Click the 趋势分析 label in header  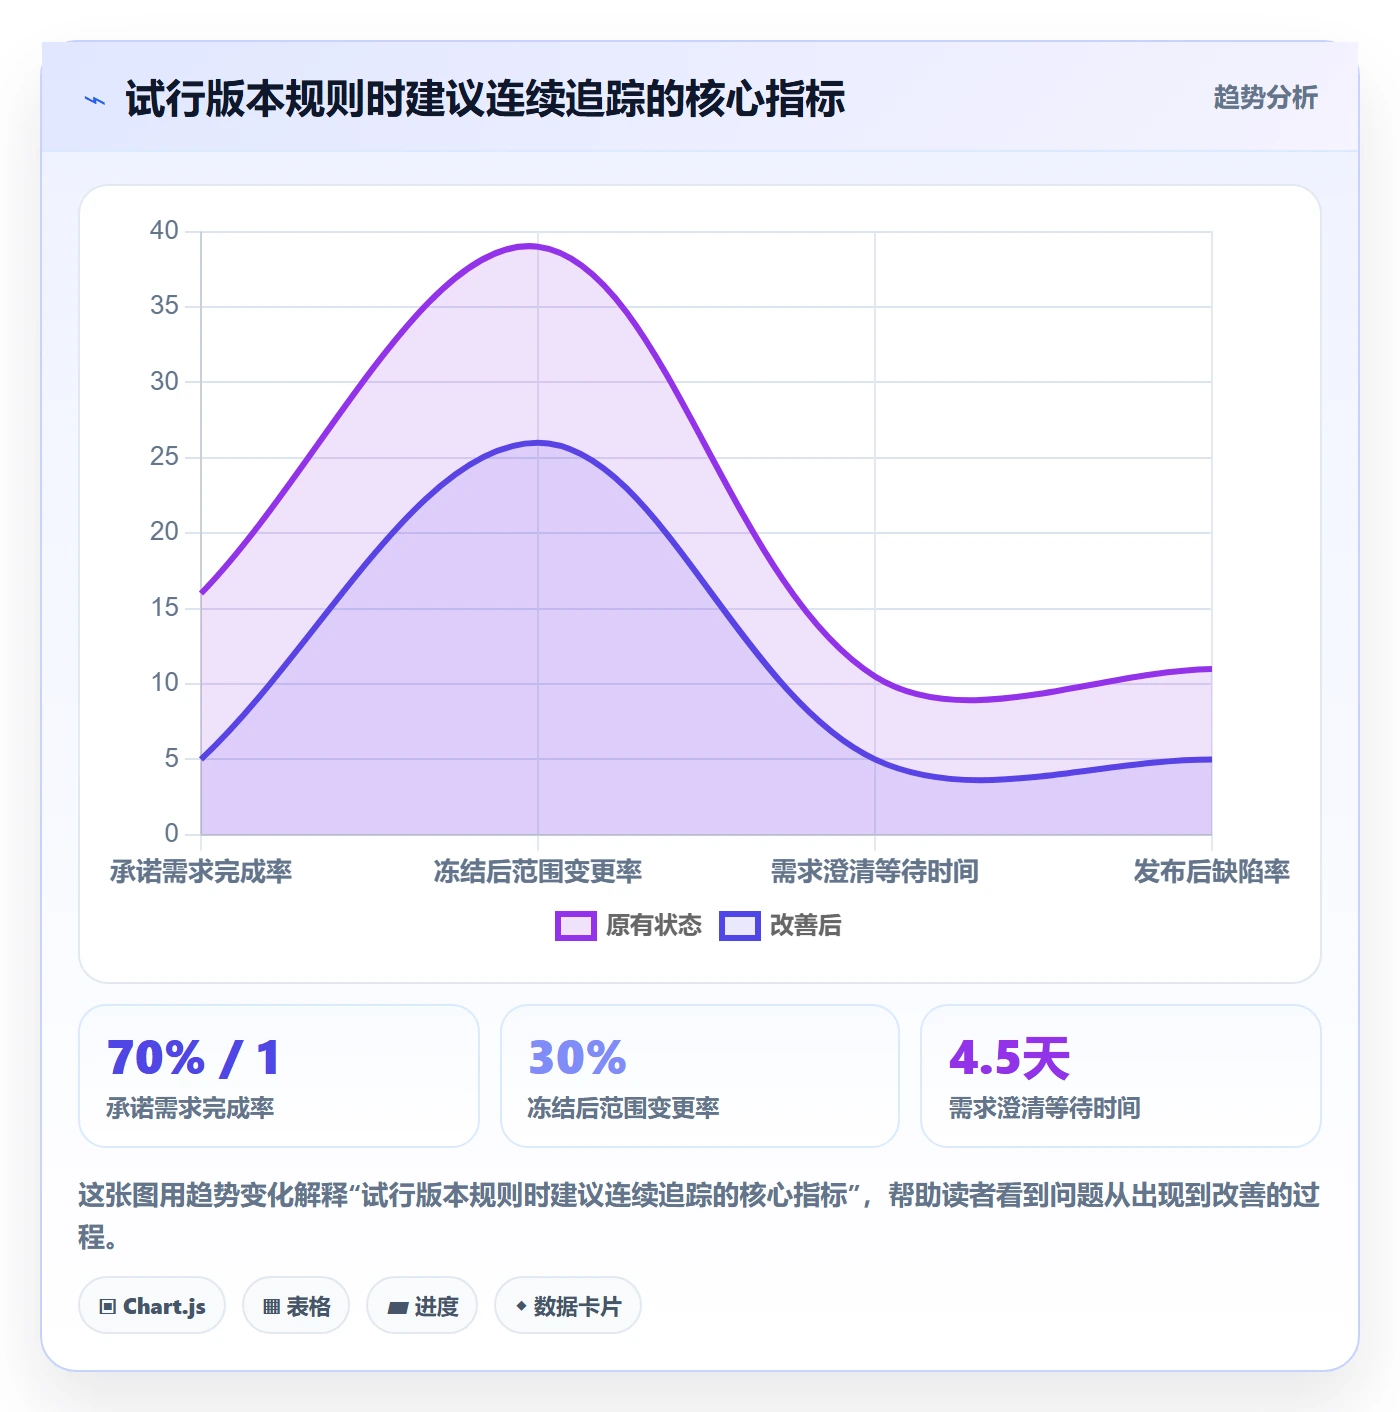pos(1265,98)
